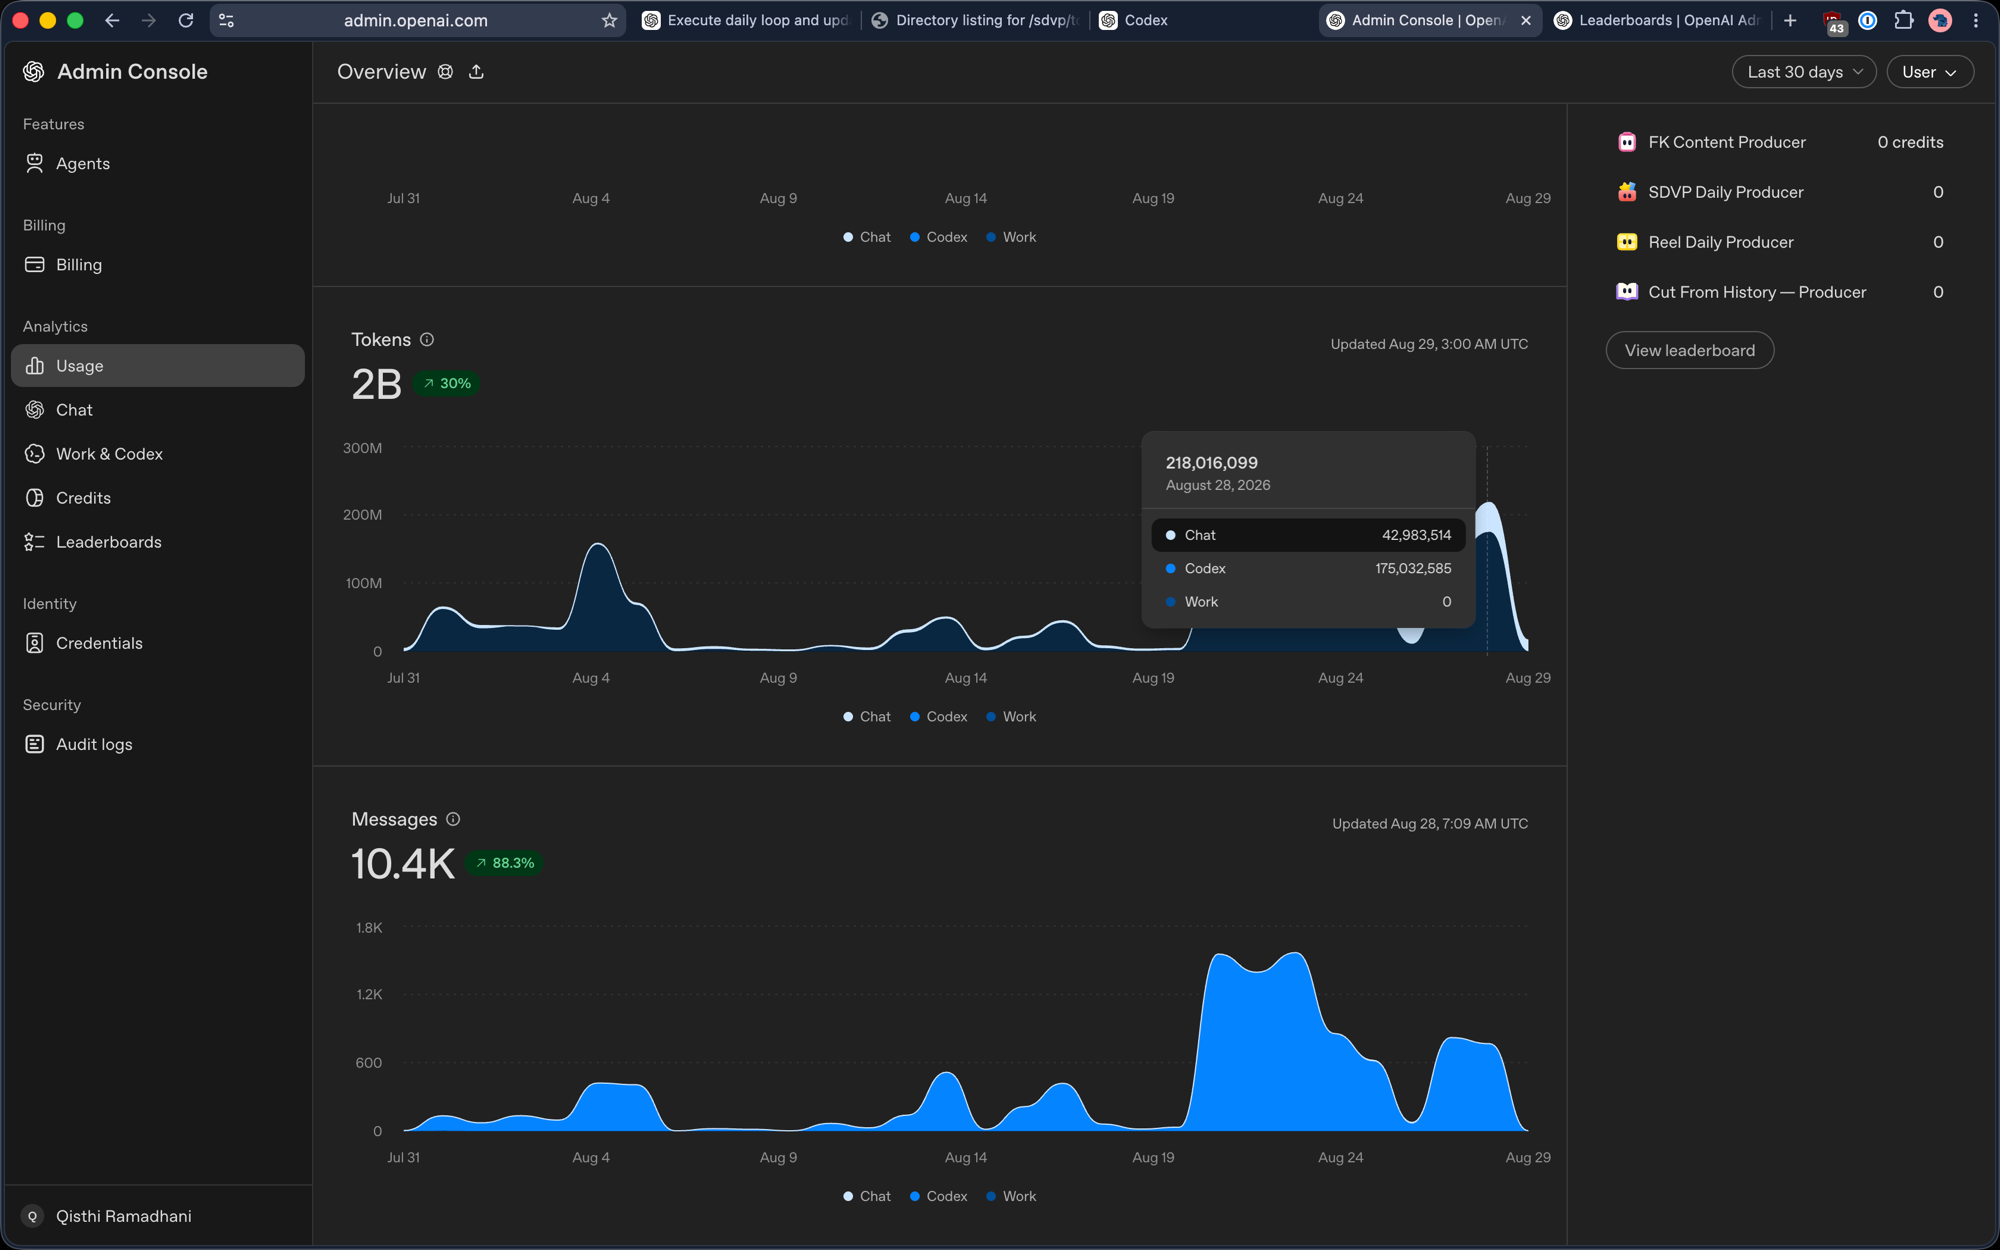Screen dimensions: 2000x1250
Task: Click the address bar URL admin.openai.com
Action: (x=416, y=20)
